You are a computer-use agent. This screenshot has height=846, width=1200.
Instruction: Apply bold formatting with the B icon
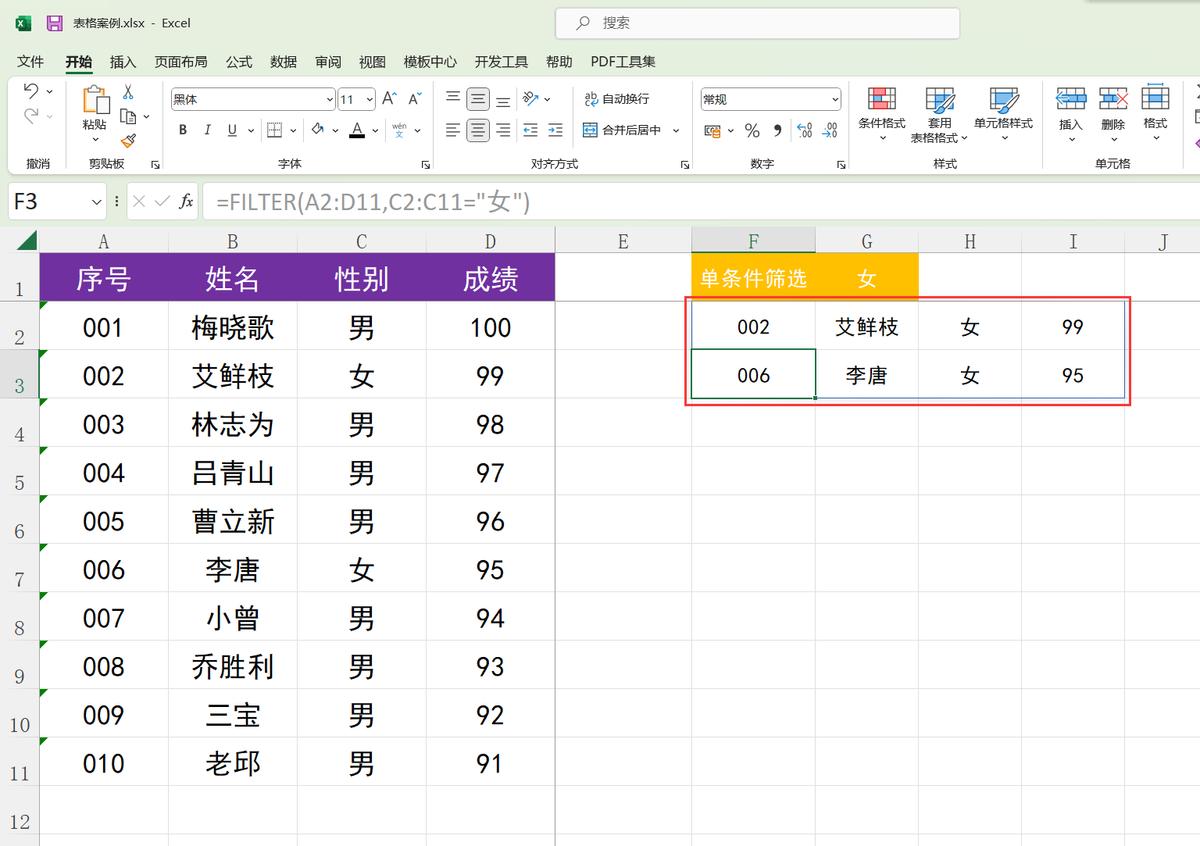pos(182,130)
